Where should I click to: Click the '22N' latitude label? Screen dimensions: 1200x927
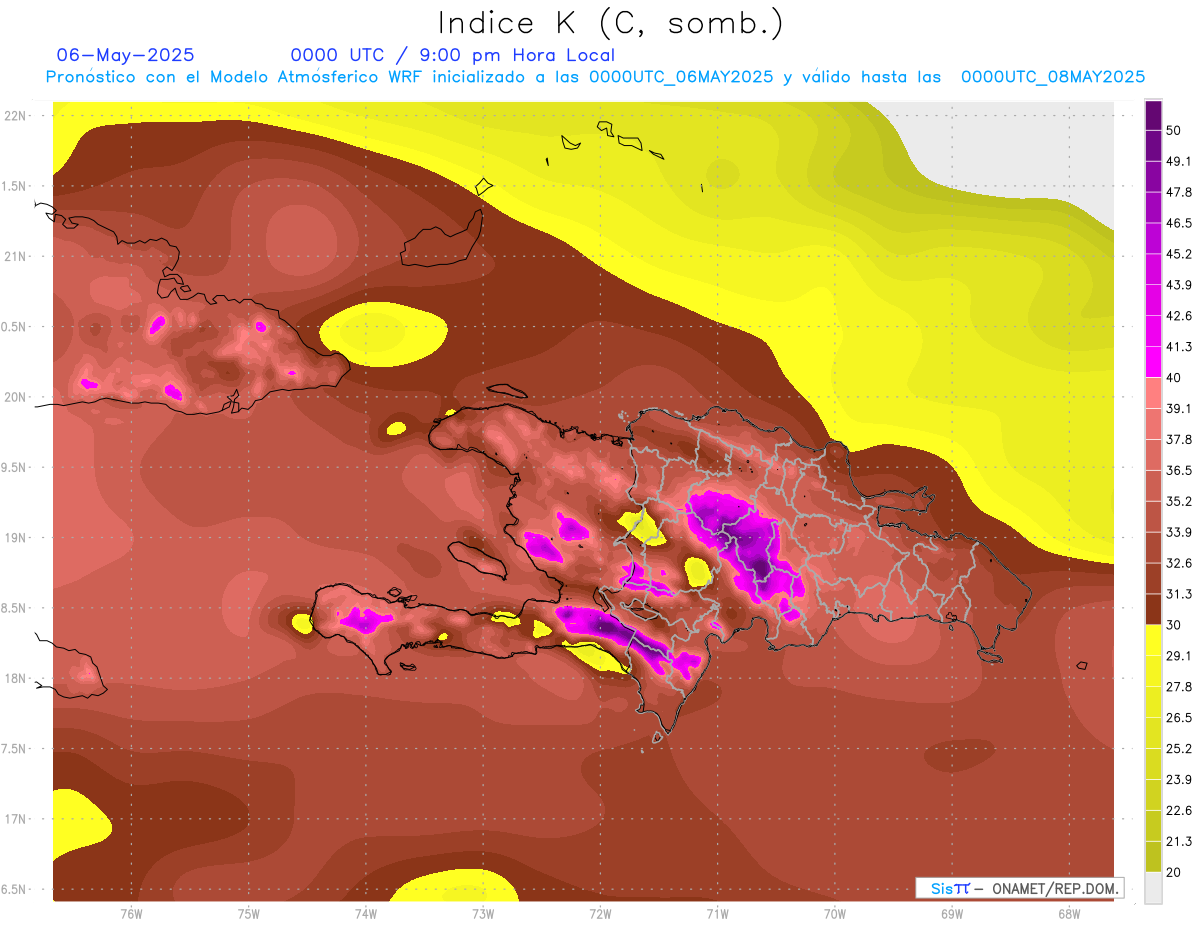(x=15, y=116)
